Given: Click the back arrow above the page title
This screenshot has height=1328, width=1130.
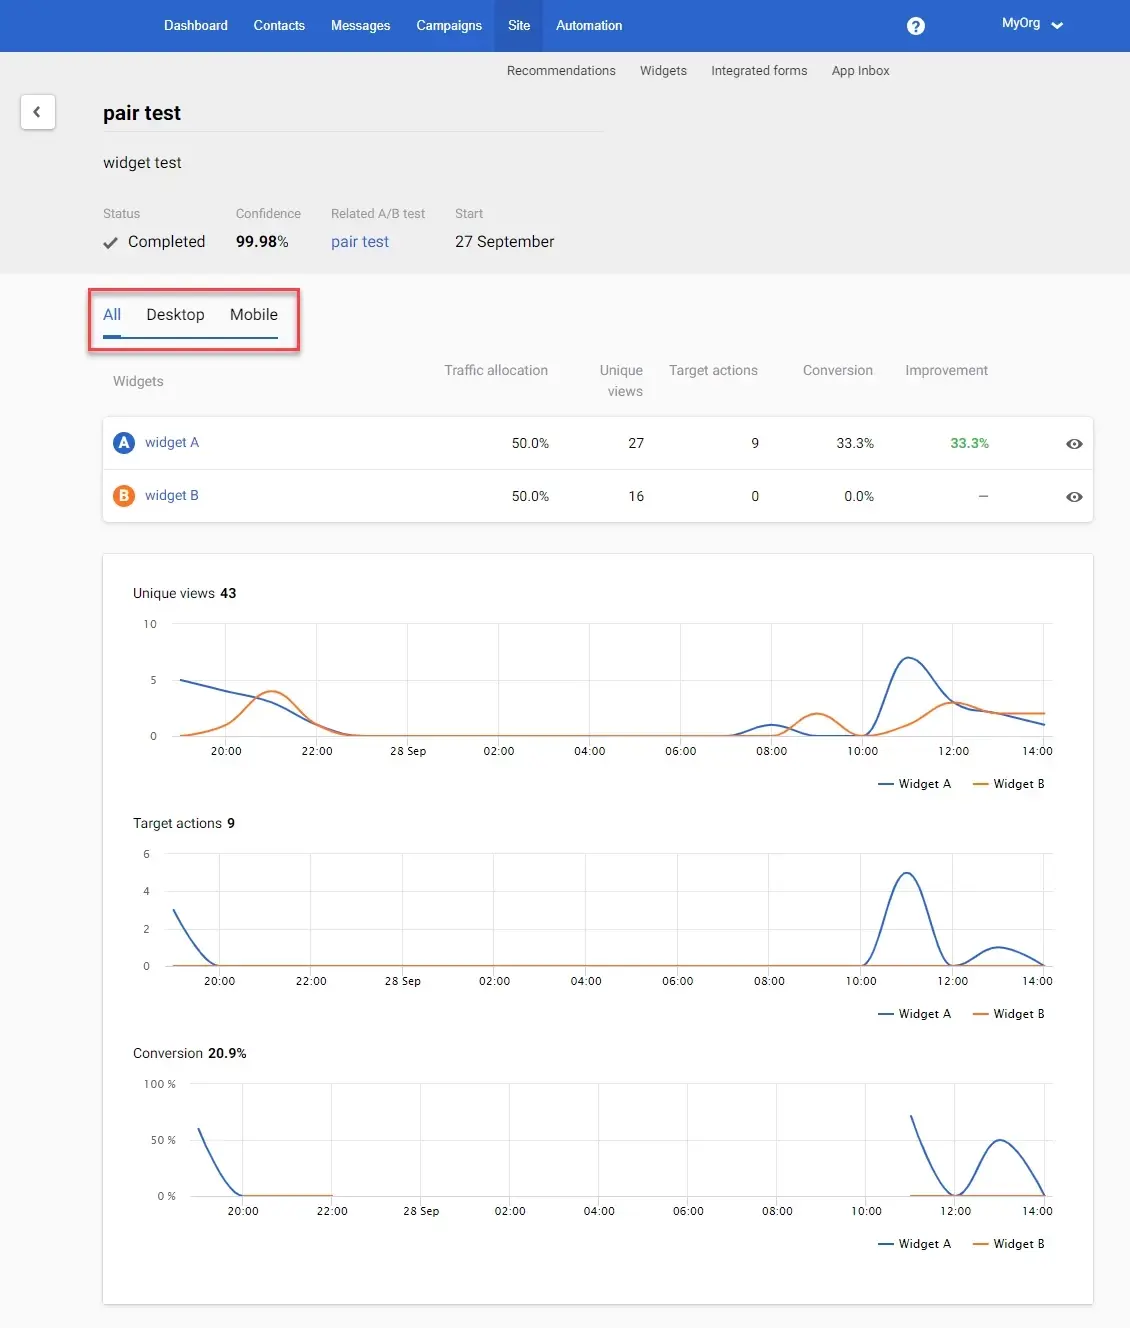Looking at the screenshot, I should click(38, 112).
